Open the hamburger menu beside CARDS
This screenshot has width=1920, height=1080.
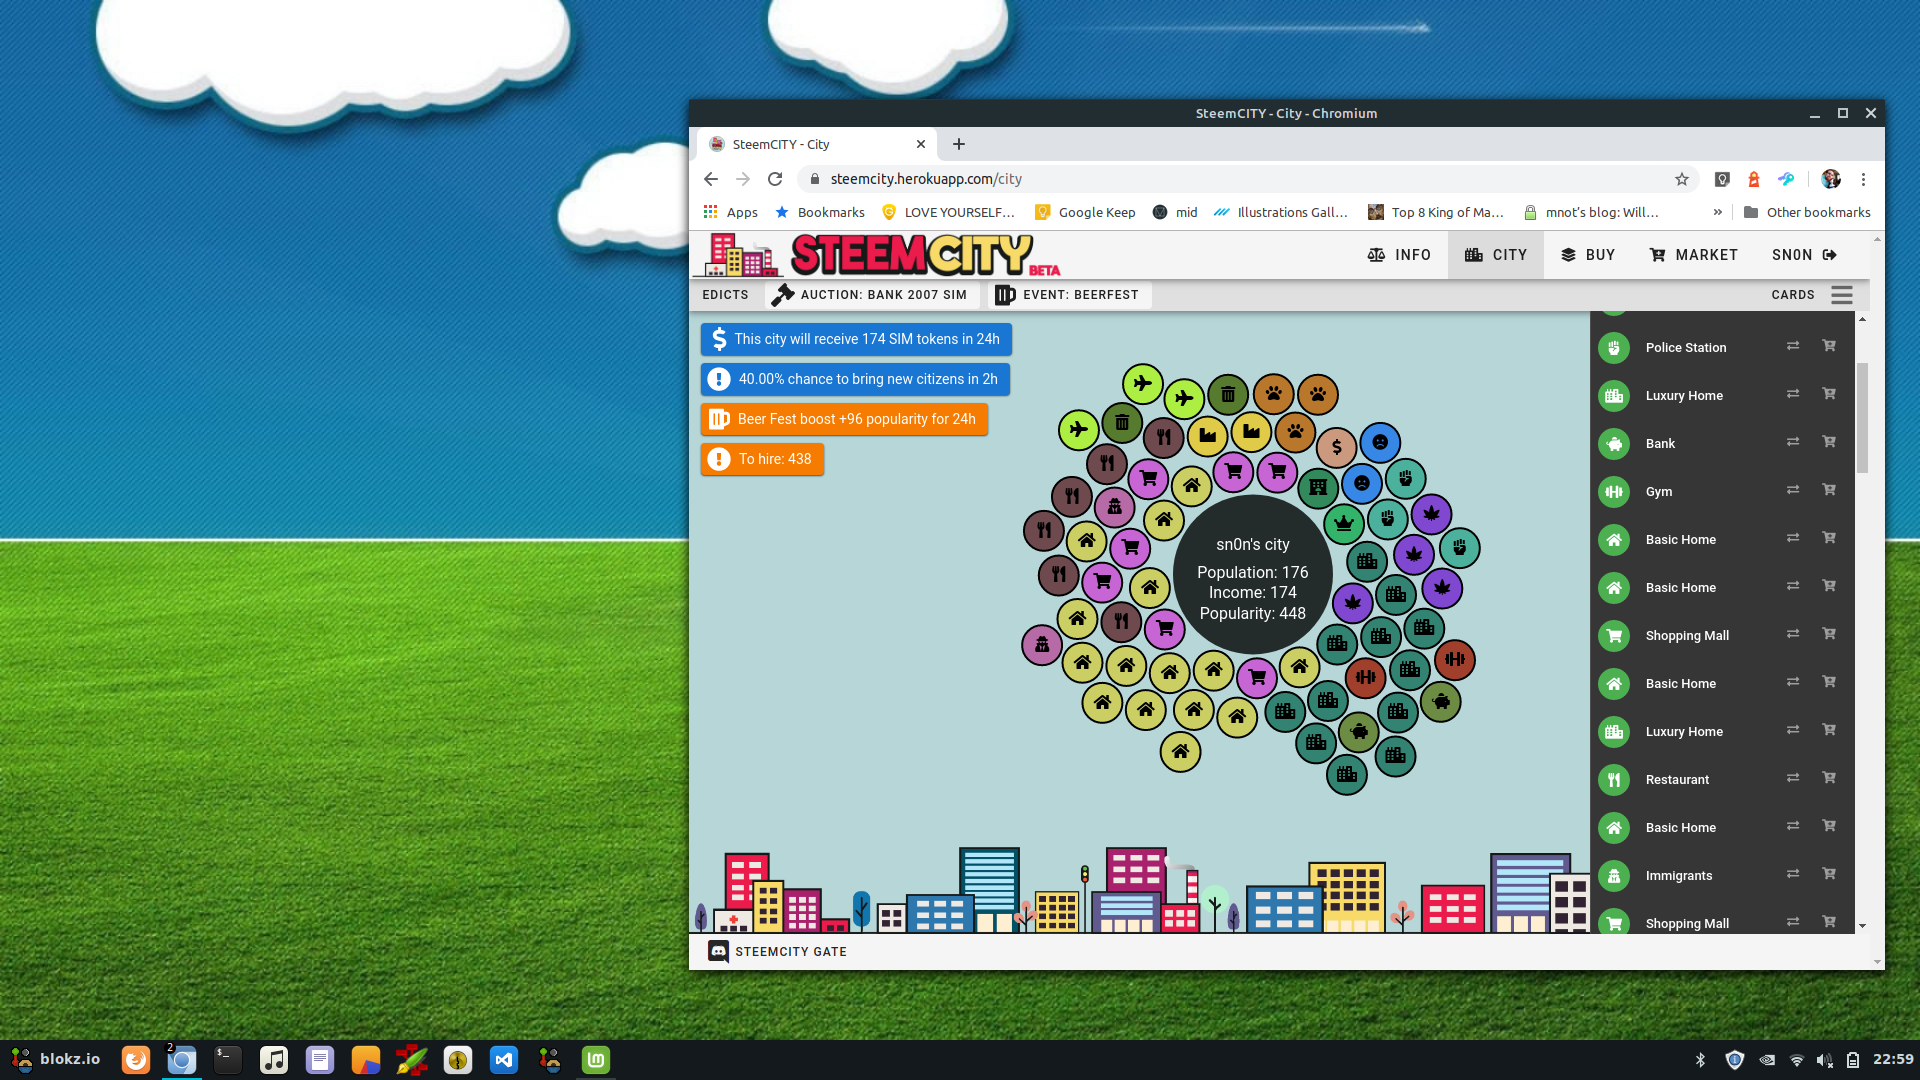click(x=1842, y=295)
